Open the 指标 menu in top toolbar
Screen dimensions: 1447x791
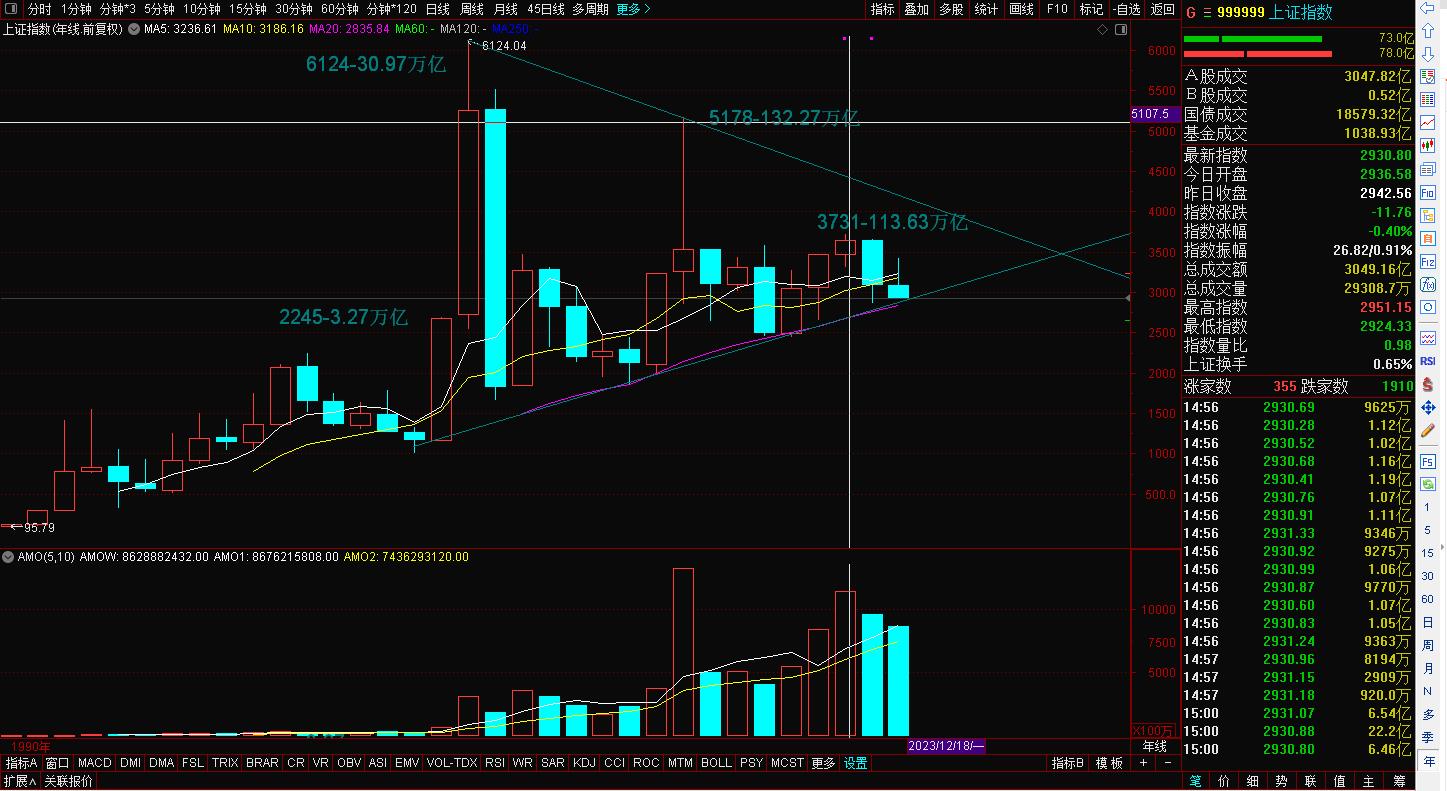[x=882, y=9]
